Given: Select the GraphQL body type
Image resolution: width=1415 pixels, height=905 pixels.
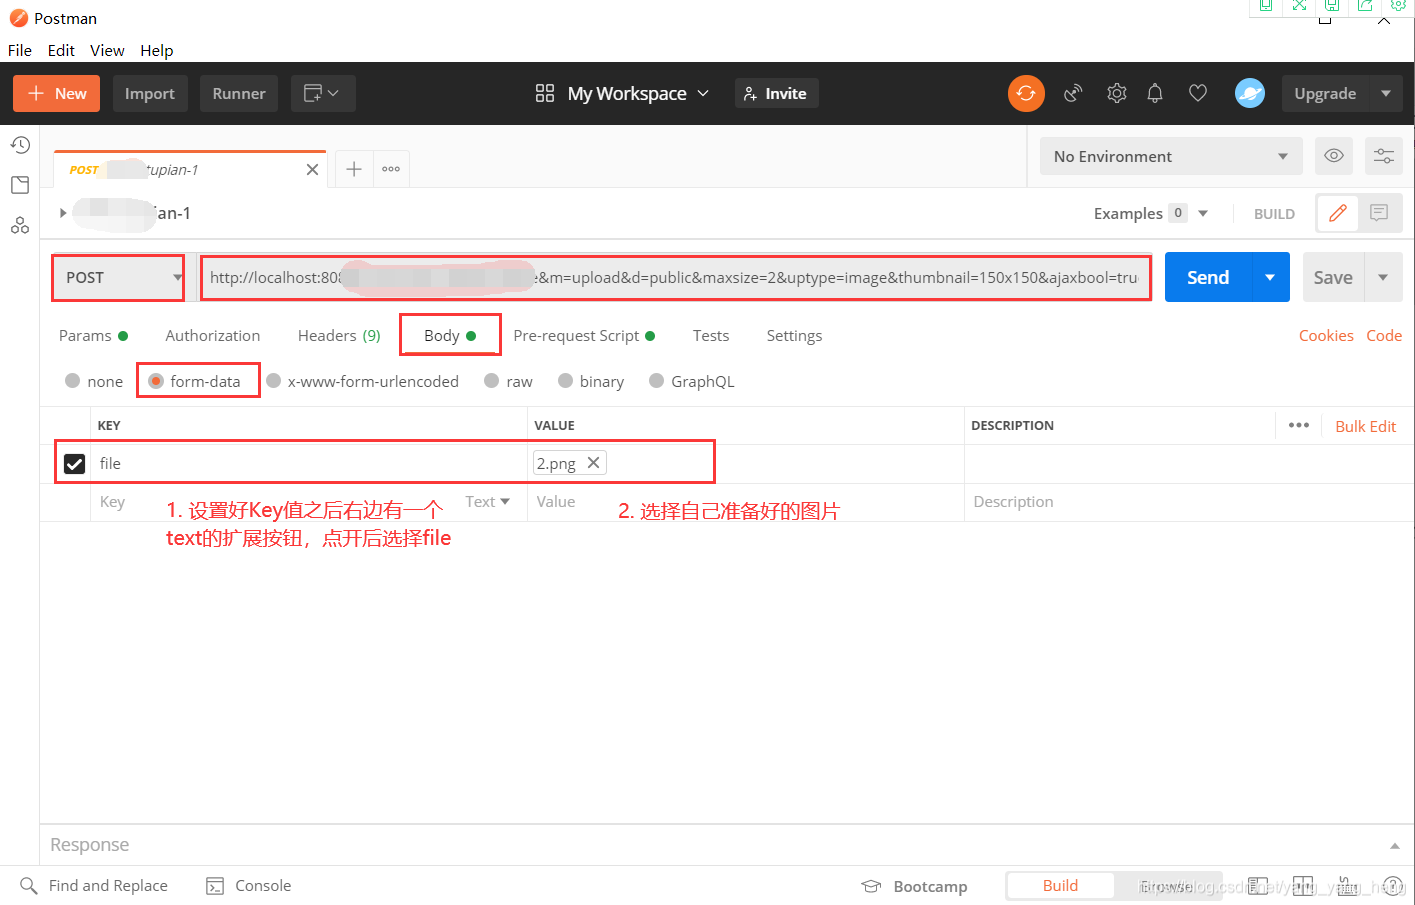Looking at the screenshot, I should [692, 381].
